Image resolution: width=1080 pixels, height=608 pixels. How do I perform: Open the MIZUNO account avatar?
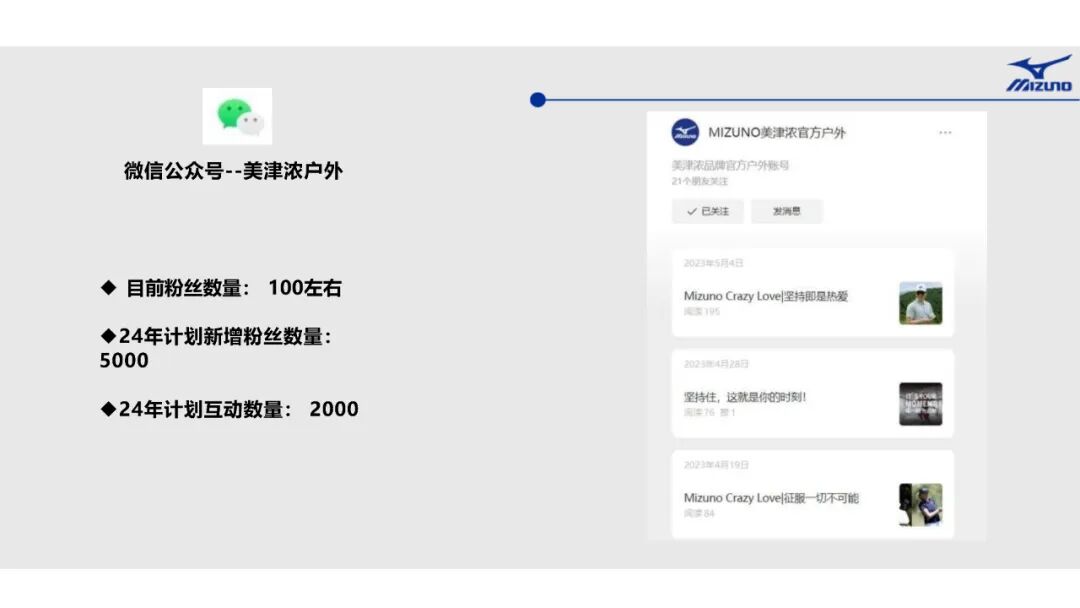click(x=685, y=132)
